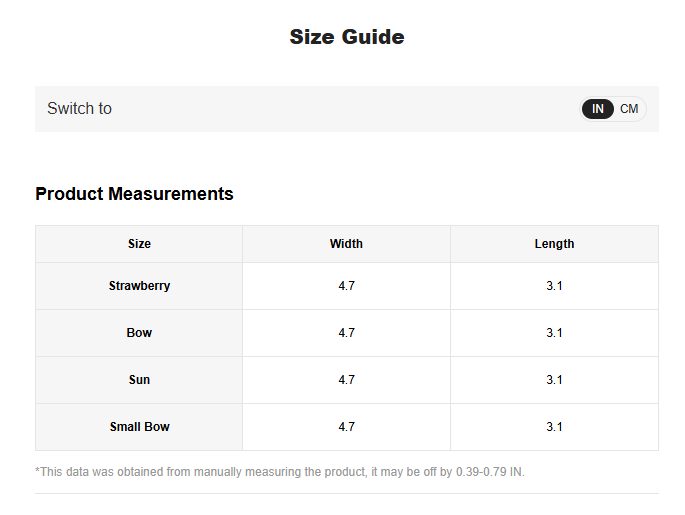Screen dimensions: 685x515
Task: Click the Length value for Strawberry
Action: pos(554,286)
